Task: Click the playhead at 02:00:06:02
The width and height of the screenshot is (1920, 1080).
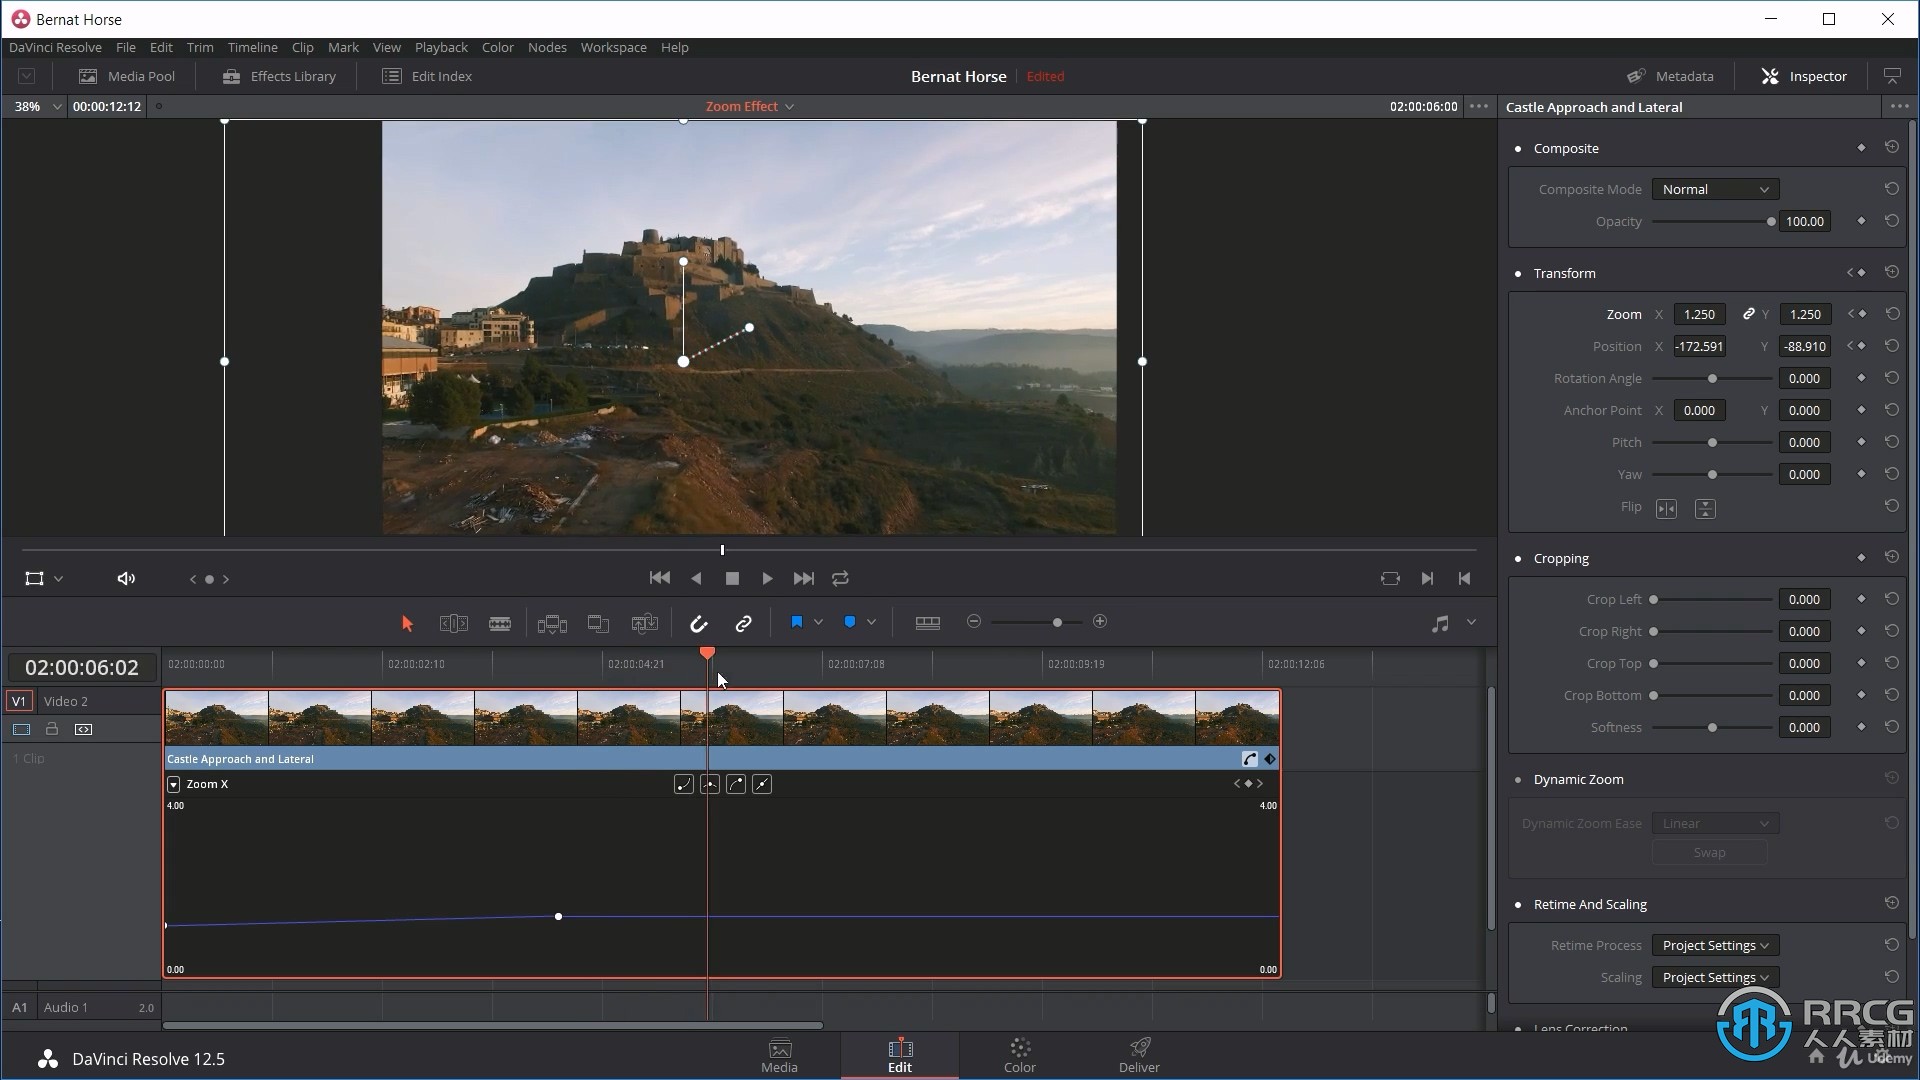Action: (708, 655)
